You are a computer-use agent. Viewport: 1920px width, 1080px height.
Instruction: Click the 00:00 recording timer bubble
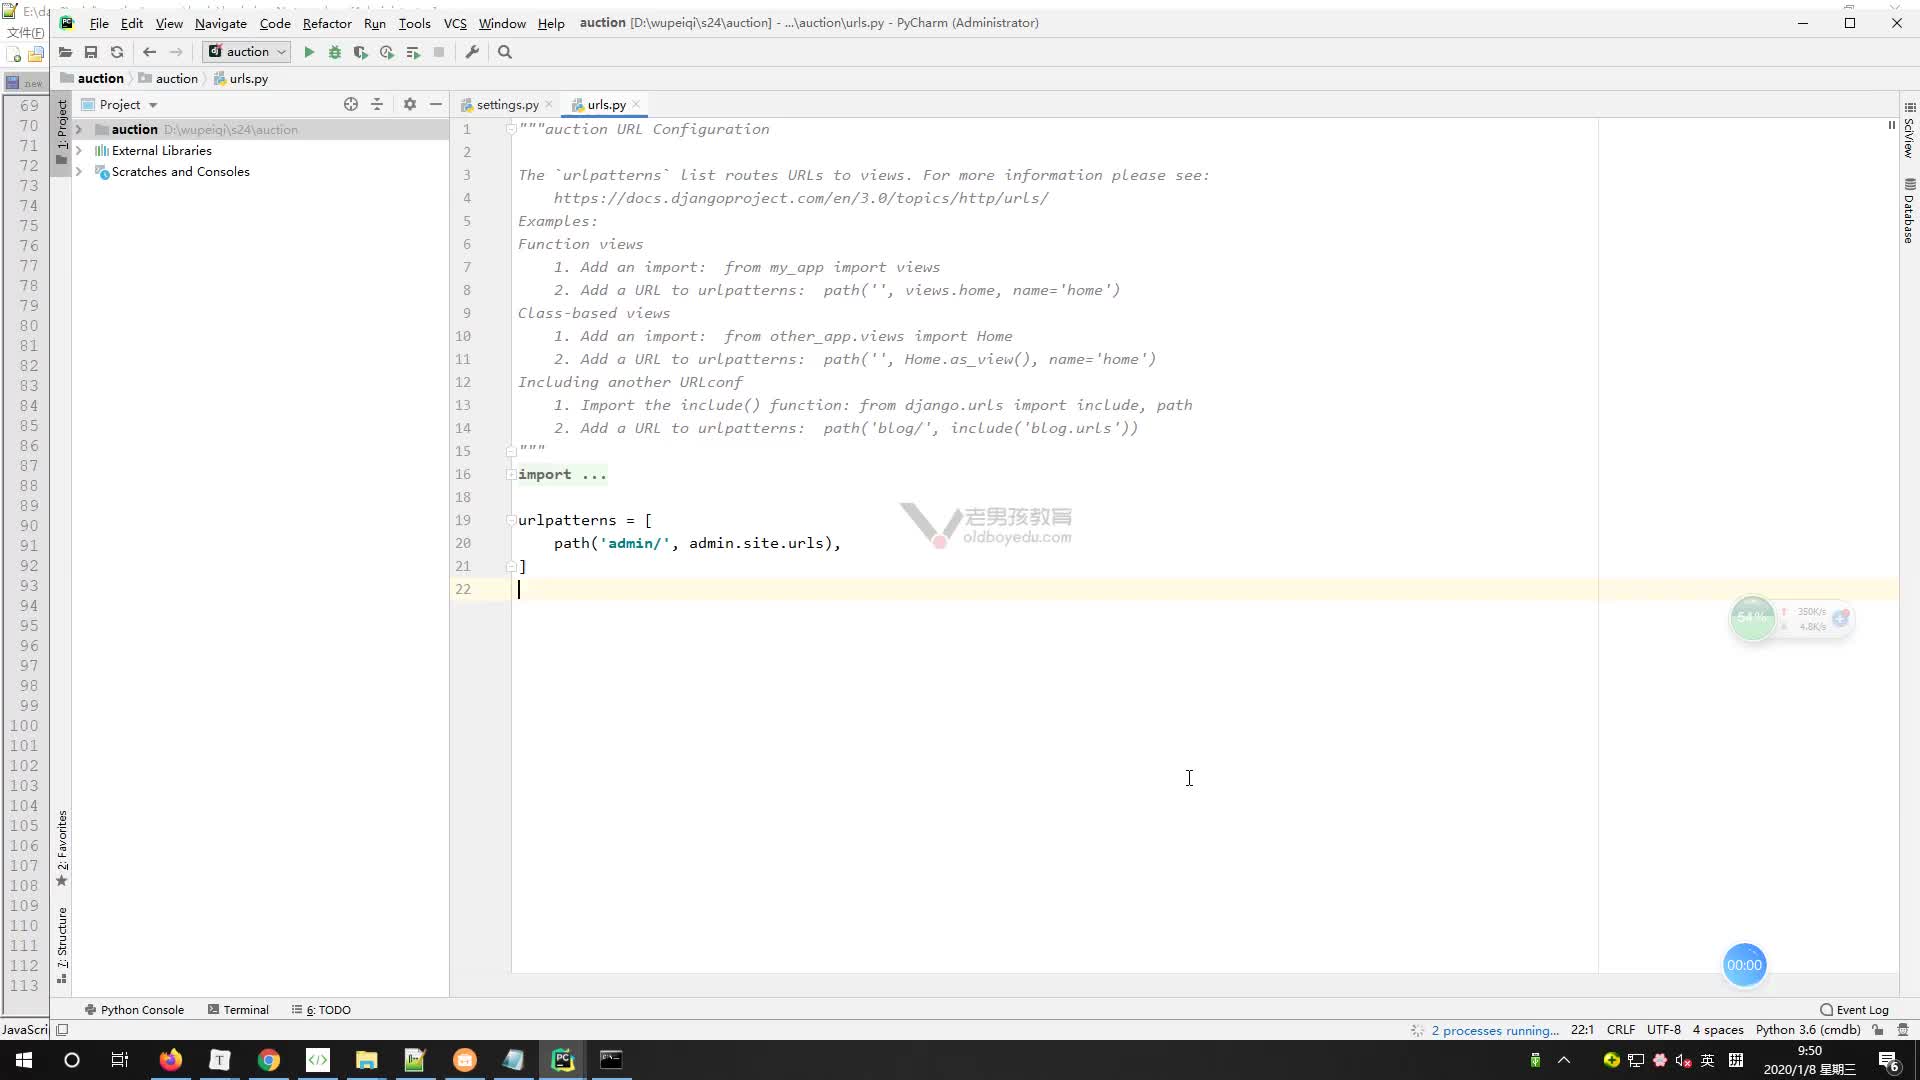point(1744,965)
